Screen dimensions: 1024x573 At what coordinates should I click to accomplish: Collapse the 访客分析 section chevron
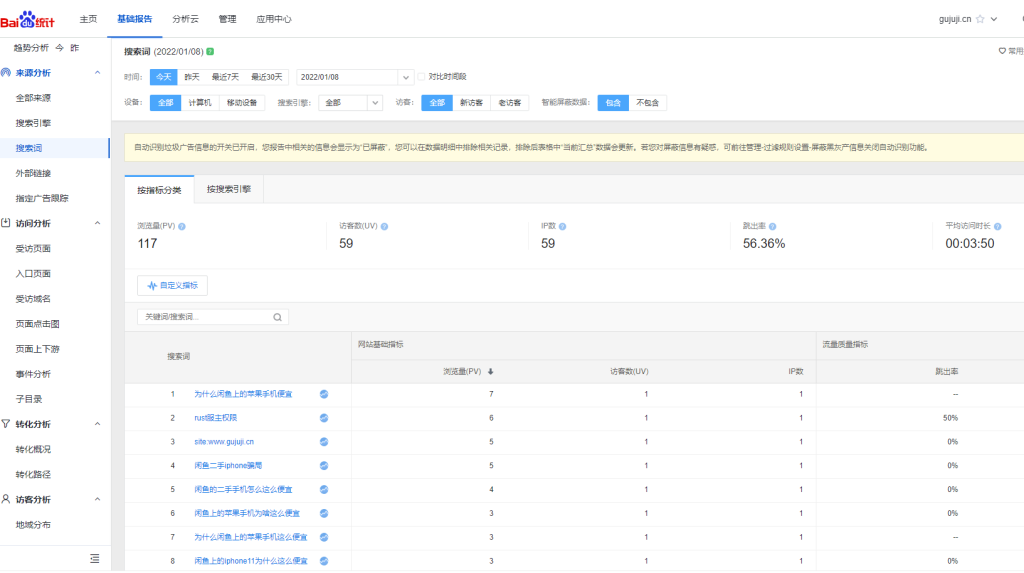click(97, 499)
